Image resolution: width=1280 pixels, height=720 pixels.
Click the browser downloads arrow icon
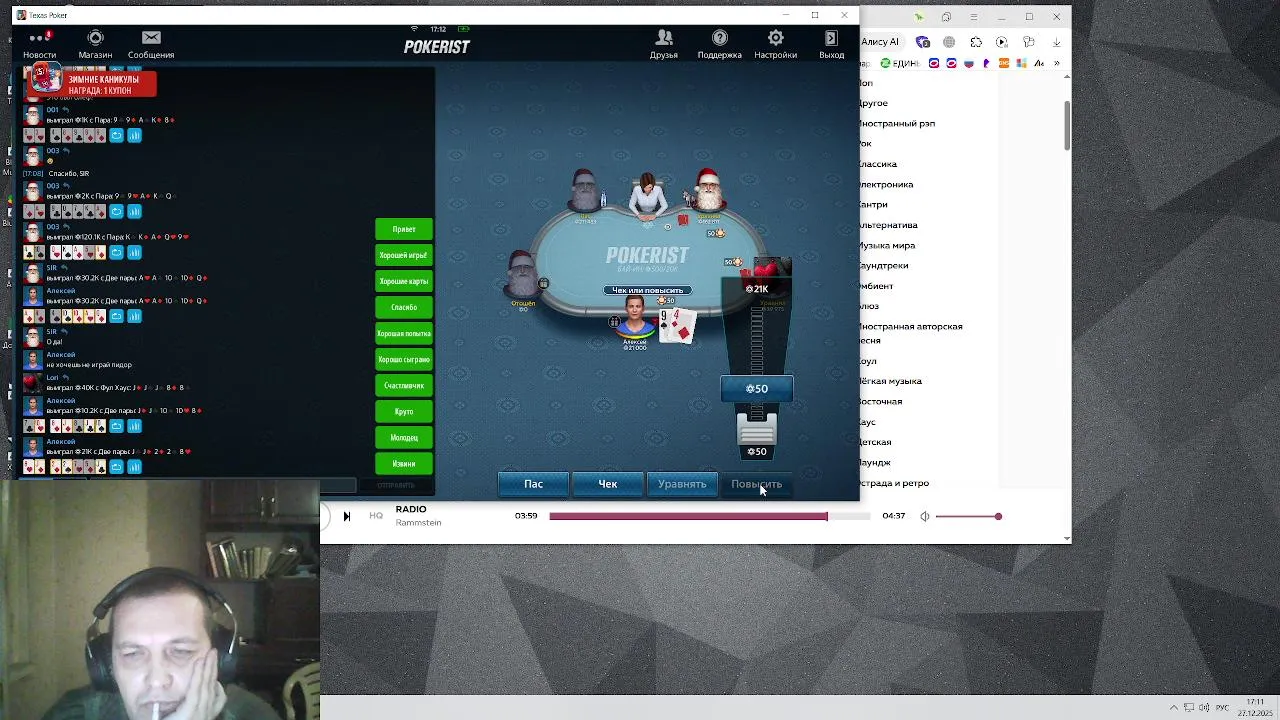tap(1057, 42)
